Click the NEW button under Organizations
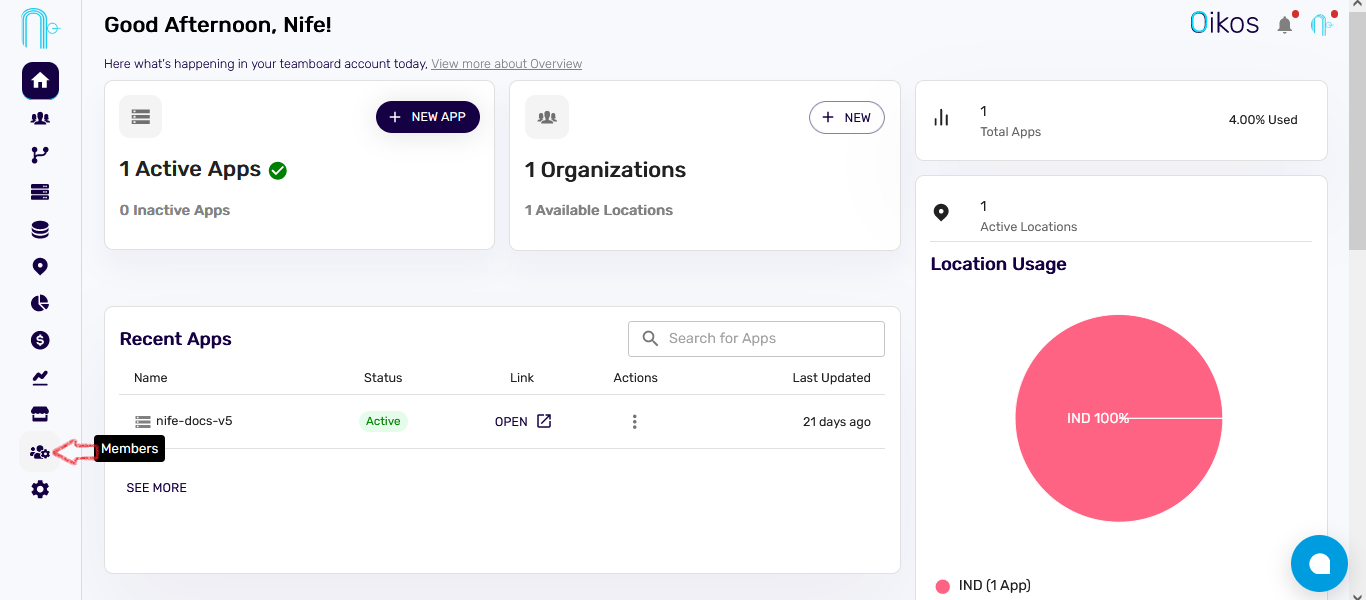 tap(846, 117)
